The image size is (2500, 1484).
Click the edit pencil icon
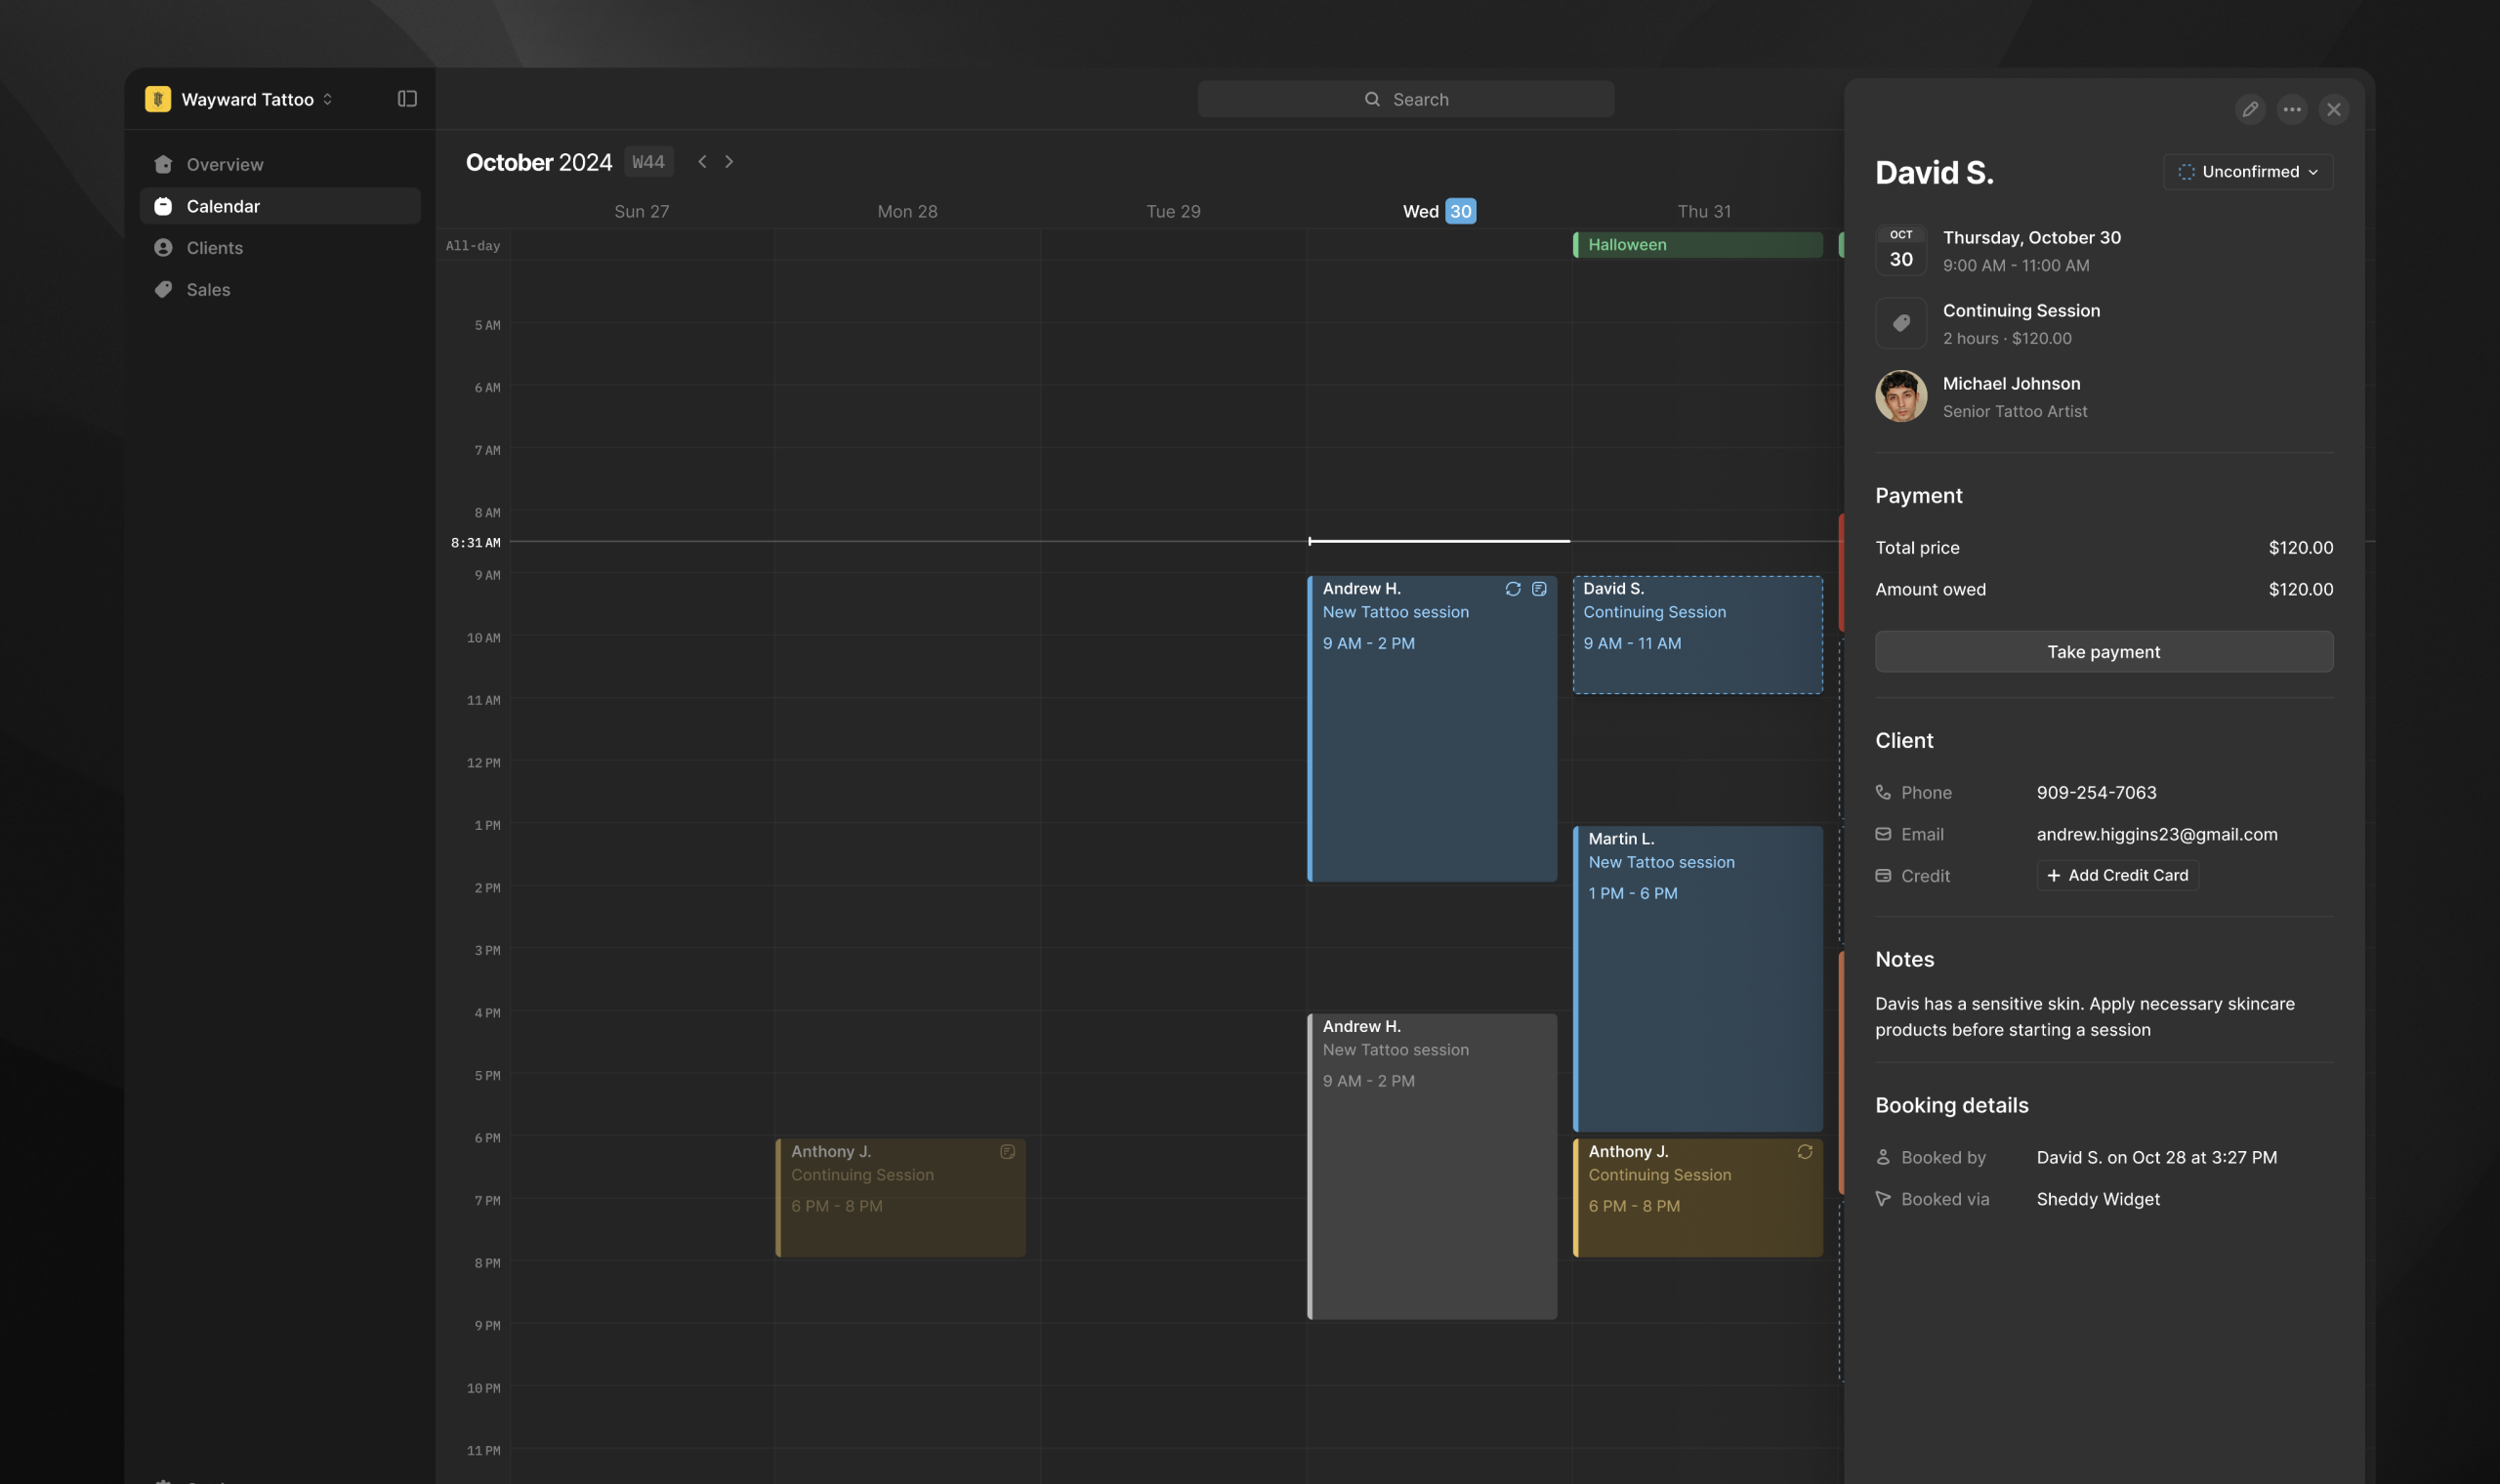2250,110
